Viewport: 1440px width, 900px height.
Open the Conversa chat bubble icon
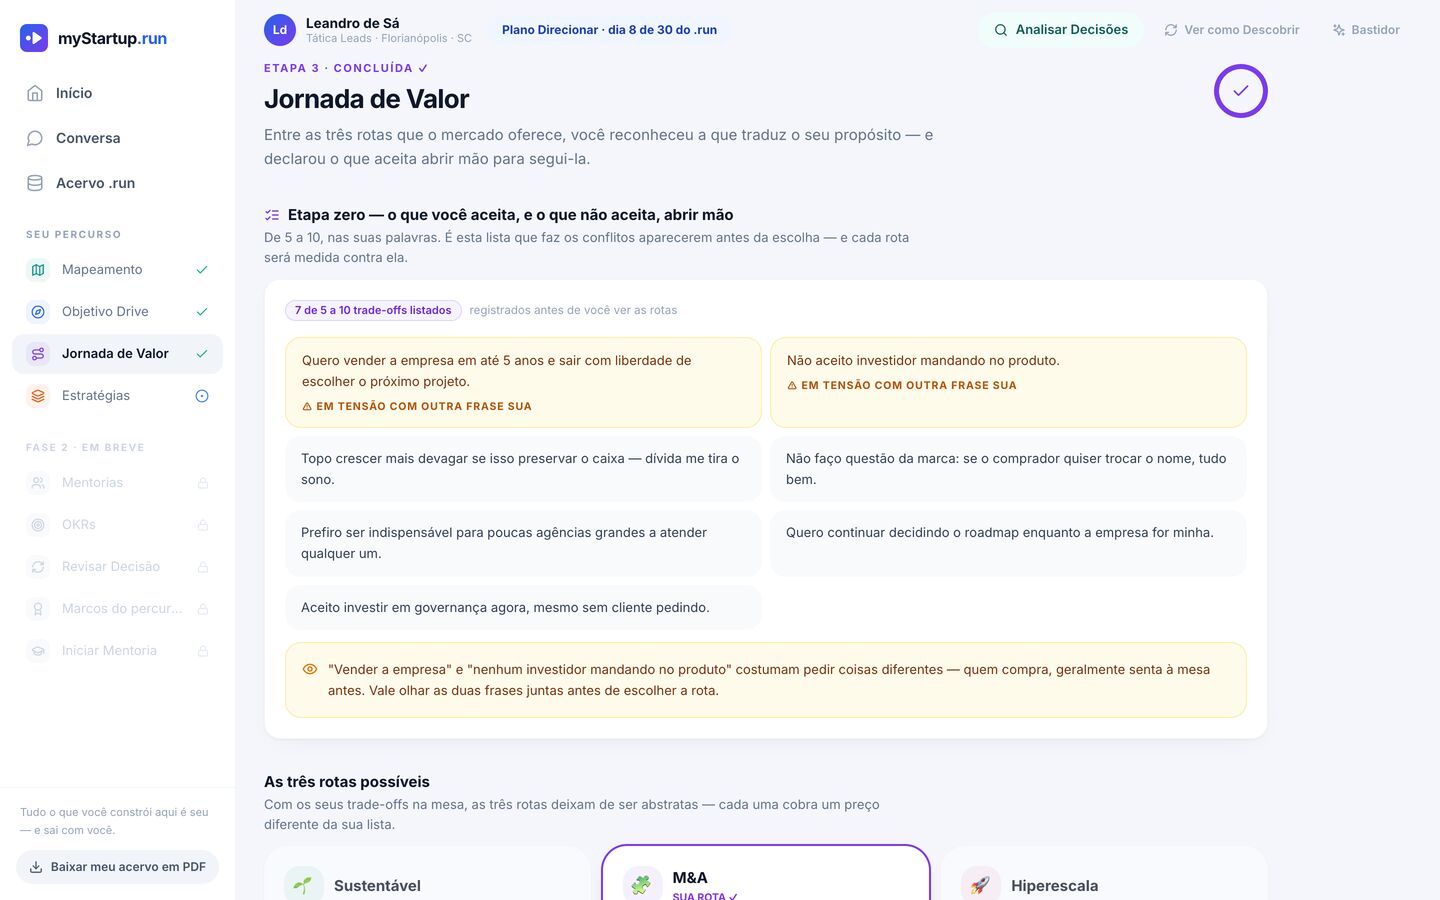pyautogui.click(x=35, y=138)
